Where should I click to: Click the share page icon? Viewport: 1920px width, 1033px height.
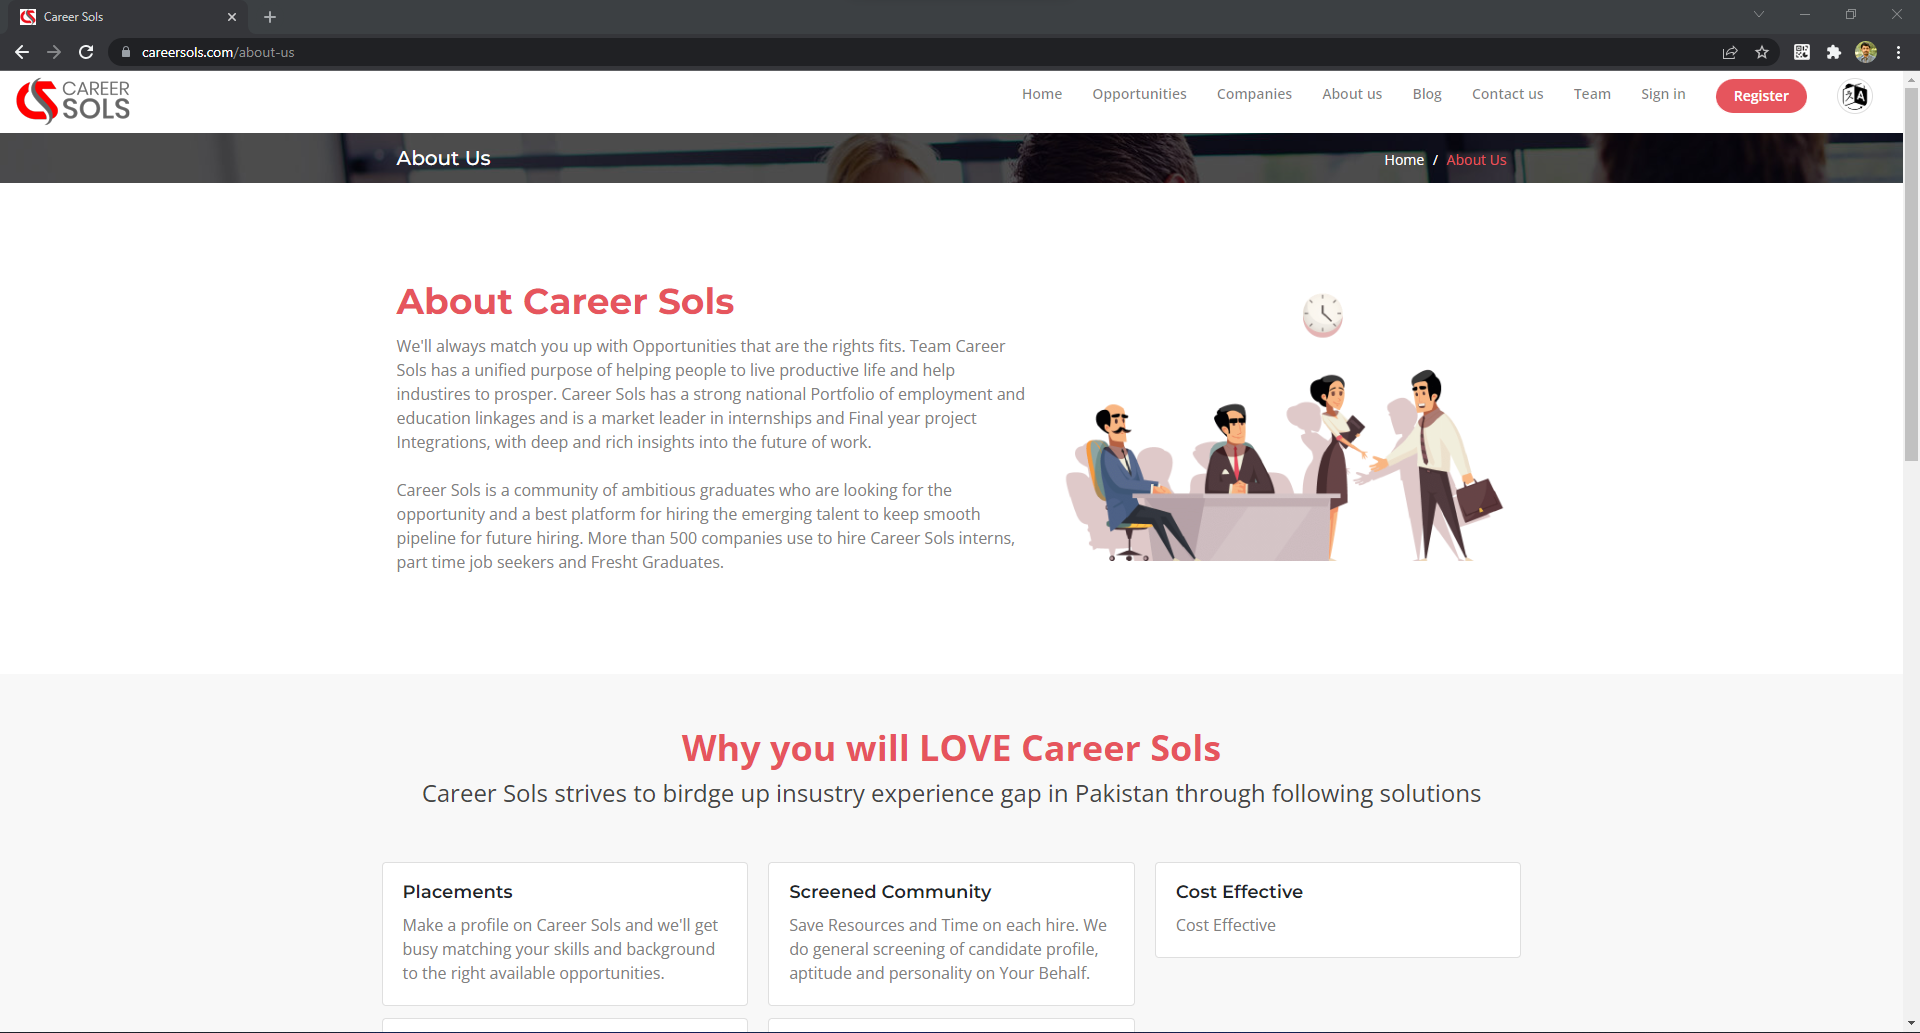click(x=1730, y=52)
